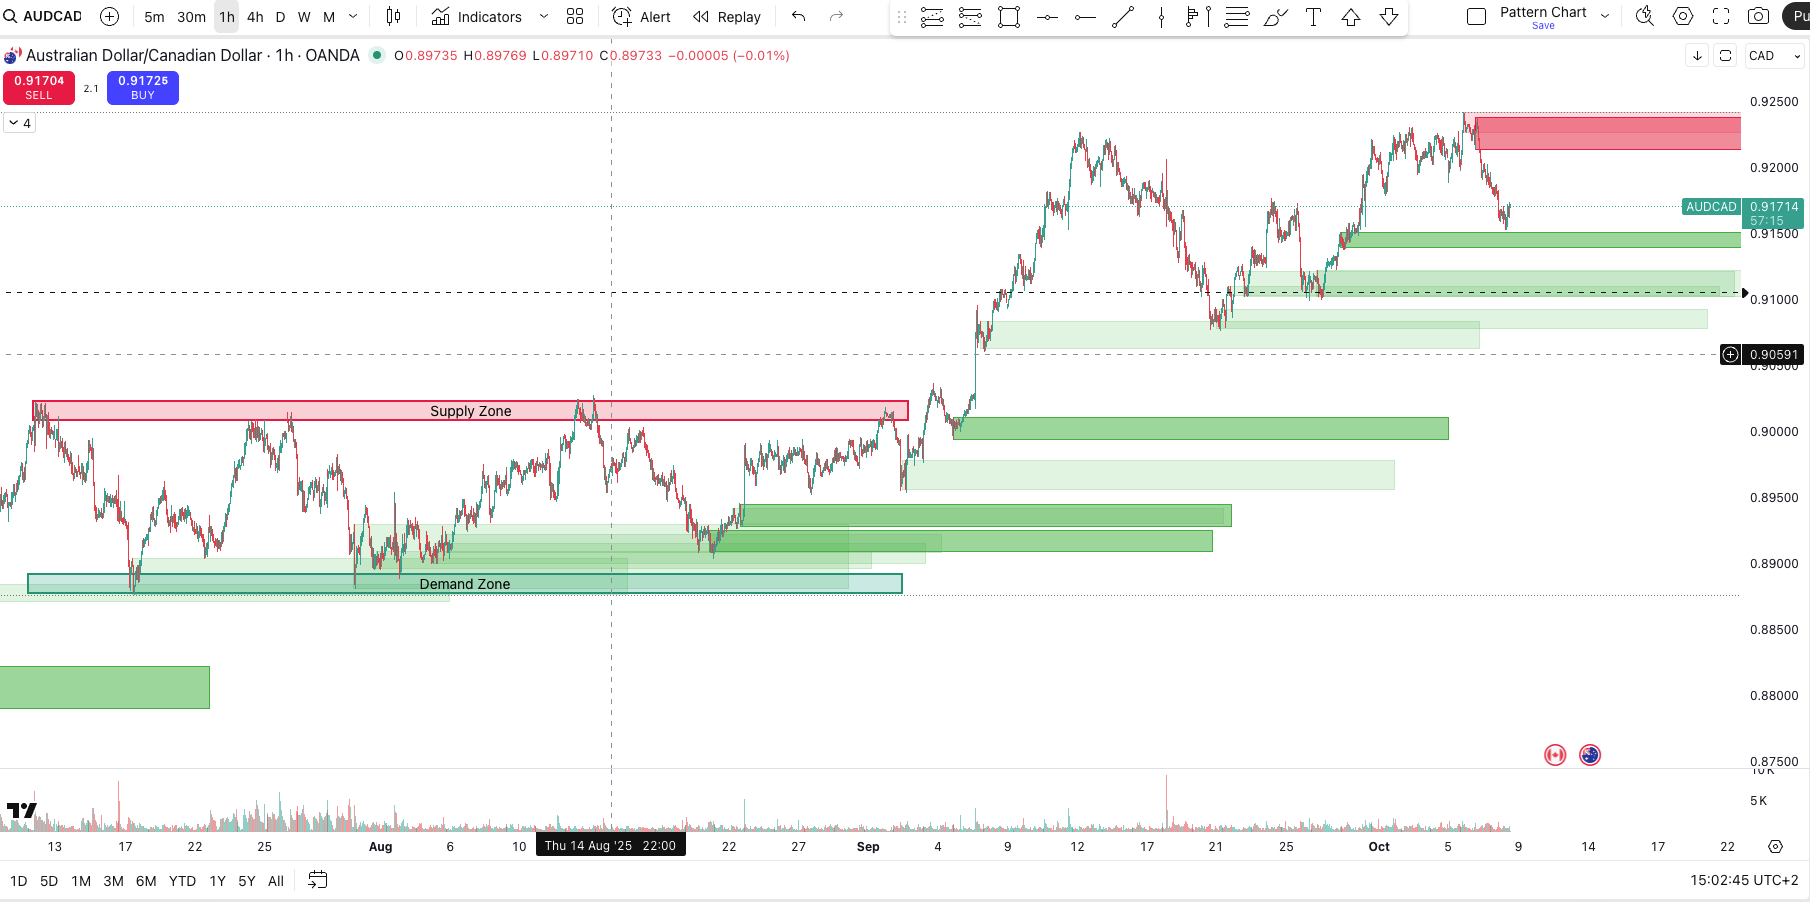1810x902 pixels.
Task: Select the arrow up marker tool
Action: [x=1351, y=17]
